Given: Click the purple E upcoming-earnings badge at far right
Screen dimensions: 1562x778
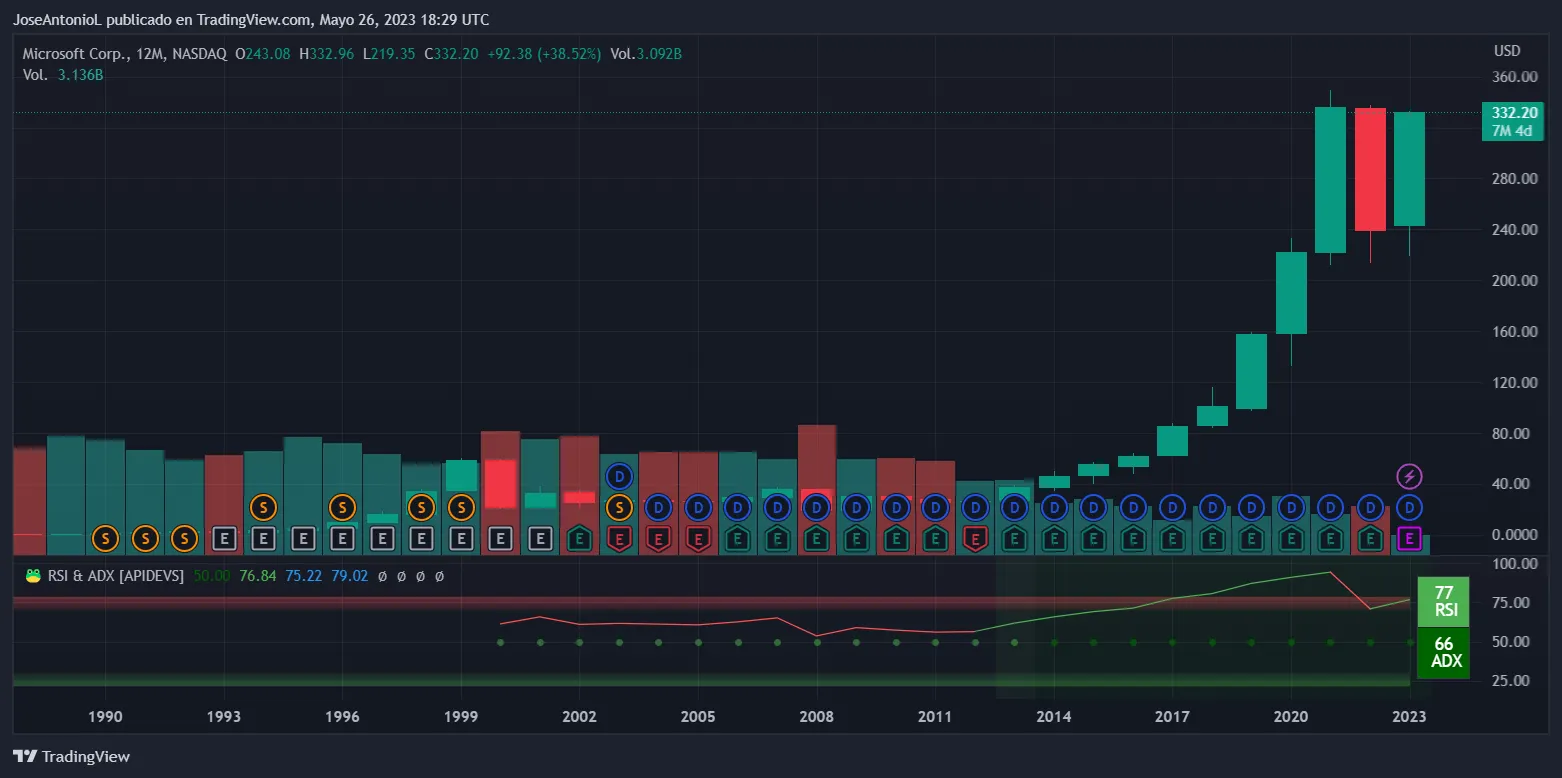Looking at the screenshot, I should click(x=1410, y=539).
